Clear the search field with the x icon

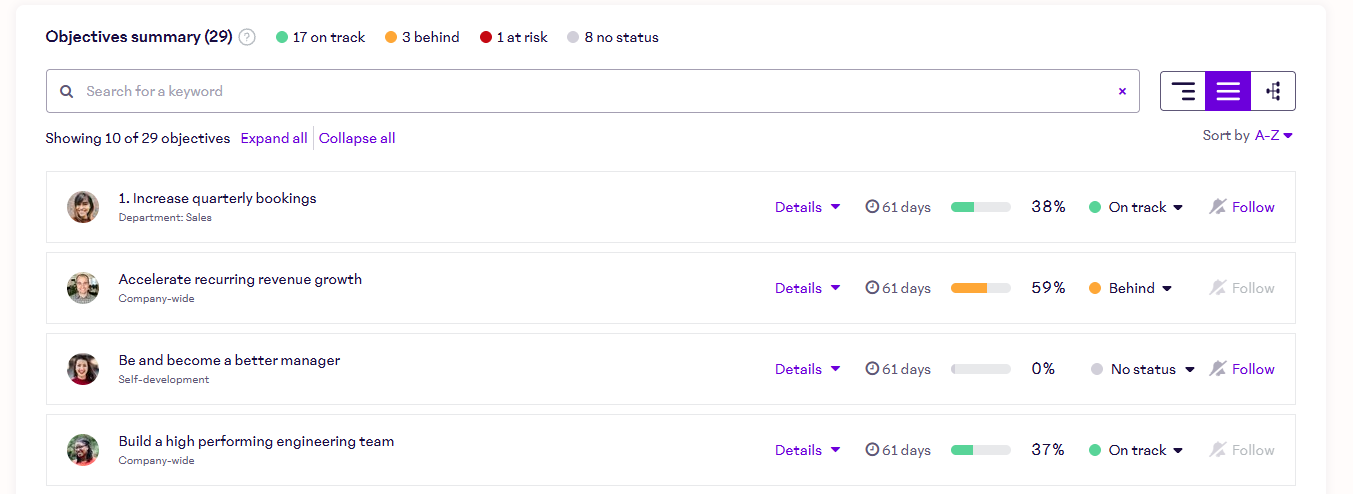tap(1122, 91)
